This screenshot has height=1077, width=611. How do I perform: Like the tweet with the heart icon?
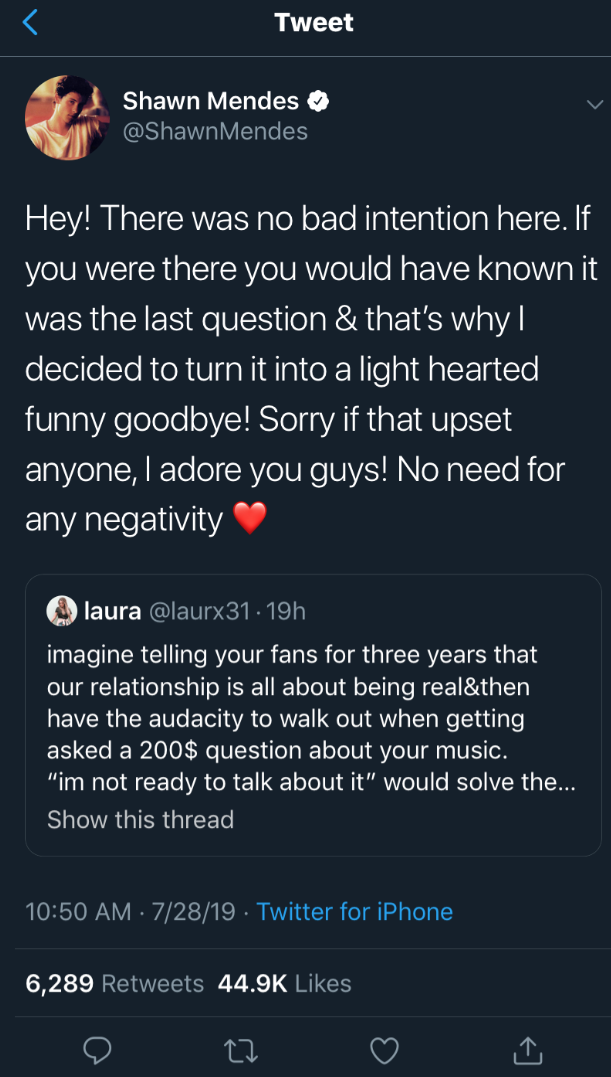tap(384, 1049)
